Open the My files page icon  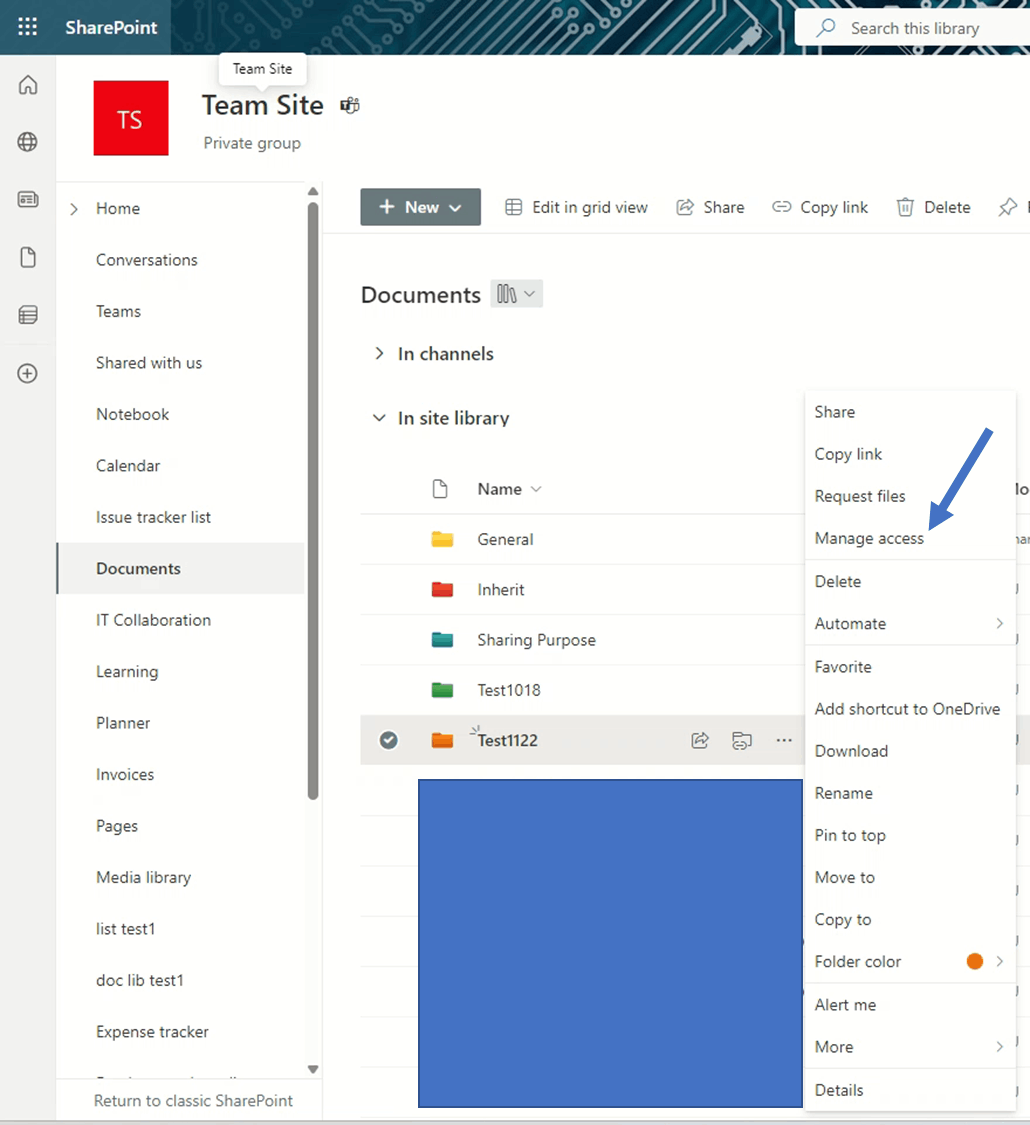28,257
